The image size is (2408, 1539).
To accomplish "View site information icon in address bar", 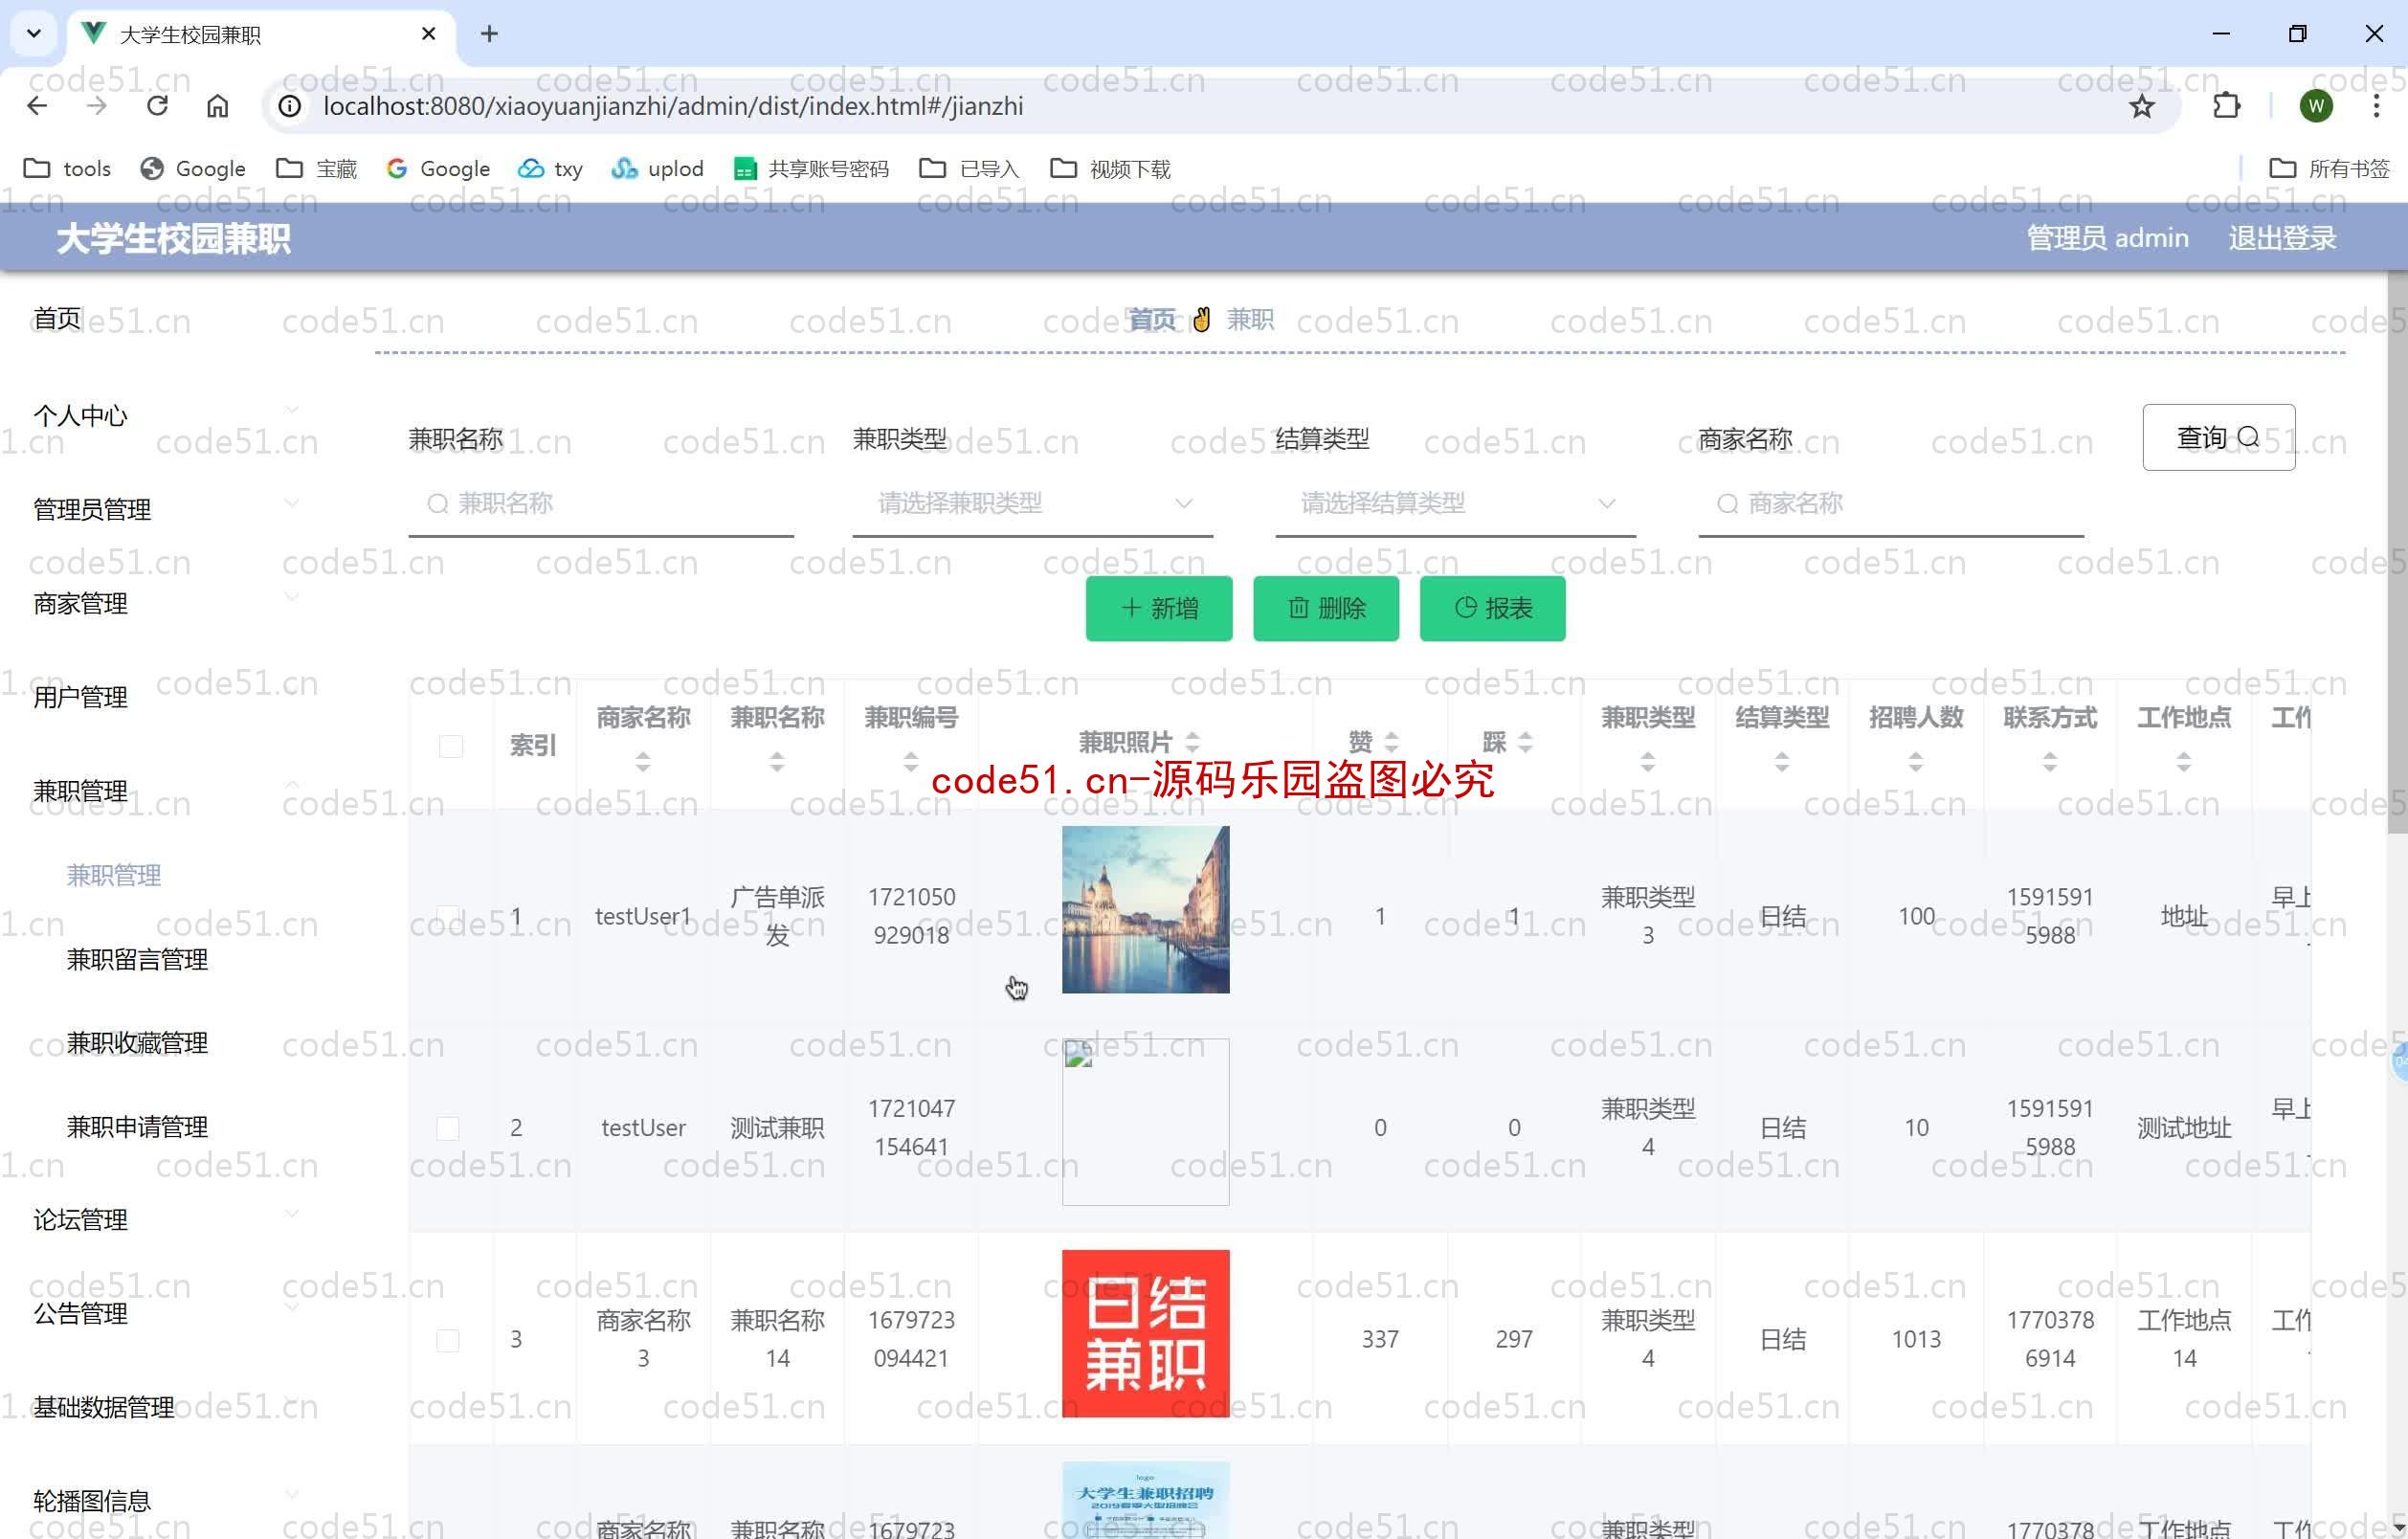I will pyautogui.click(x=290, y=106).
